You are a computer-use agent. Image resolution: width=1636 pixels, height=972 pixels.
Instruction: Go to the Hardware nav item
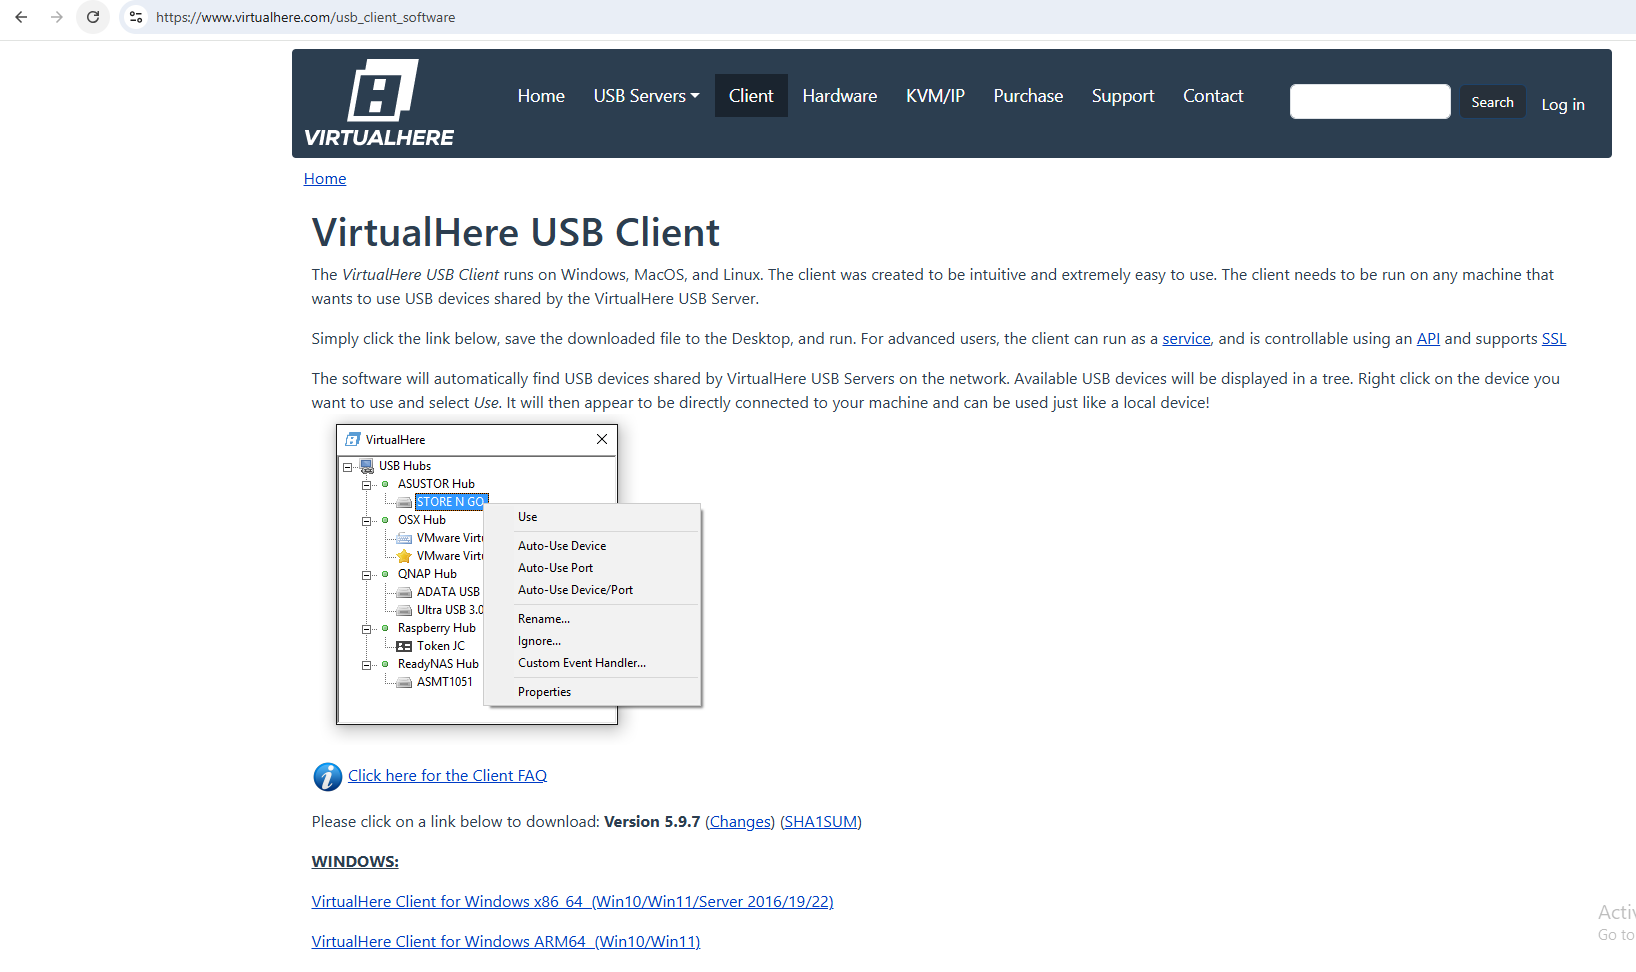839,96
